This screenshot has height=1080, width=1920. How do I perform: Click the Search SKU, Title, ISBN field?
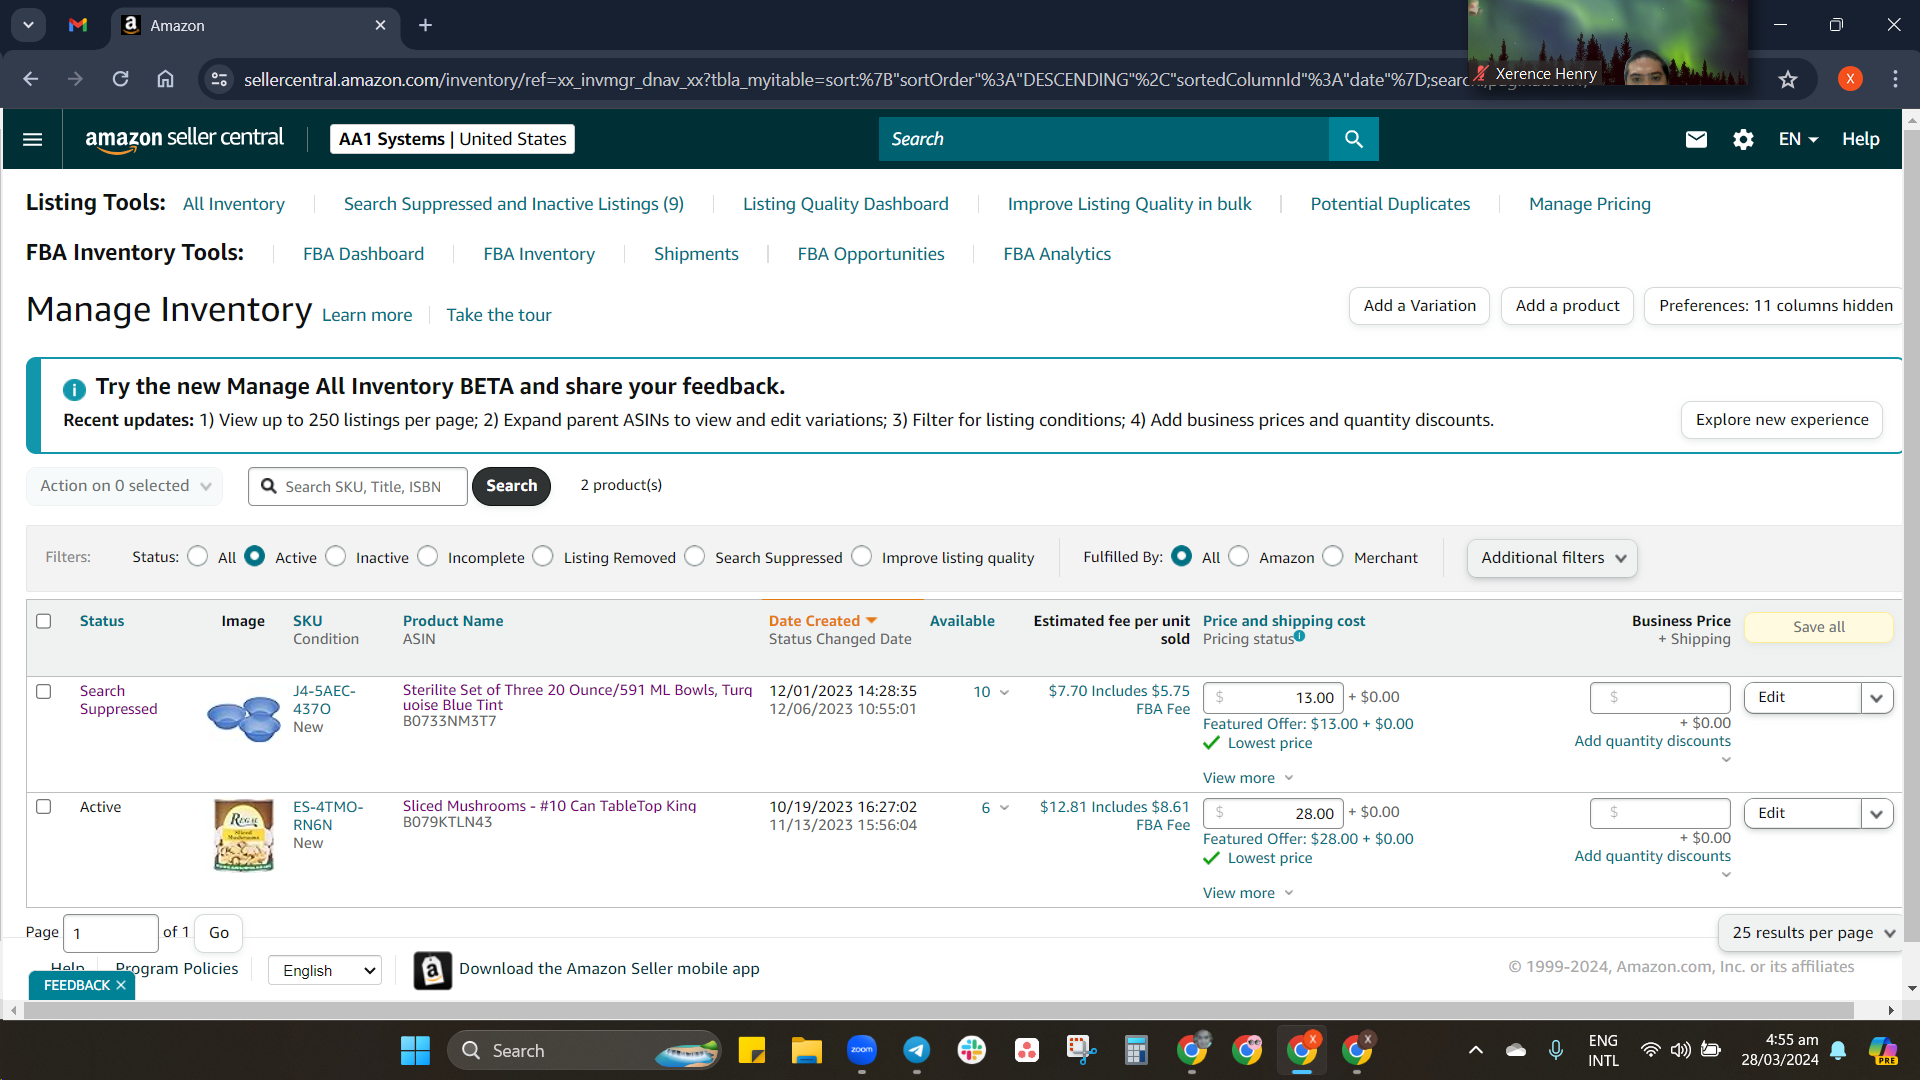(358, 486)
